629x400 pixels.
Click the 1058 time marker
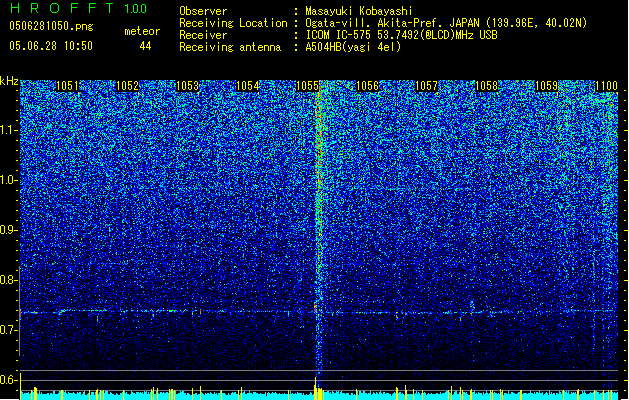tap(486, 86)
